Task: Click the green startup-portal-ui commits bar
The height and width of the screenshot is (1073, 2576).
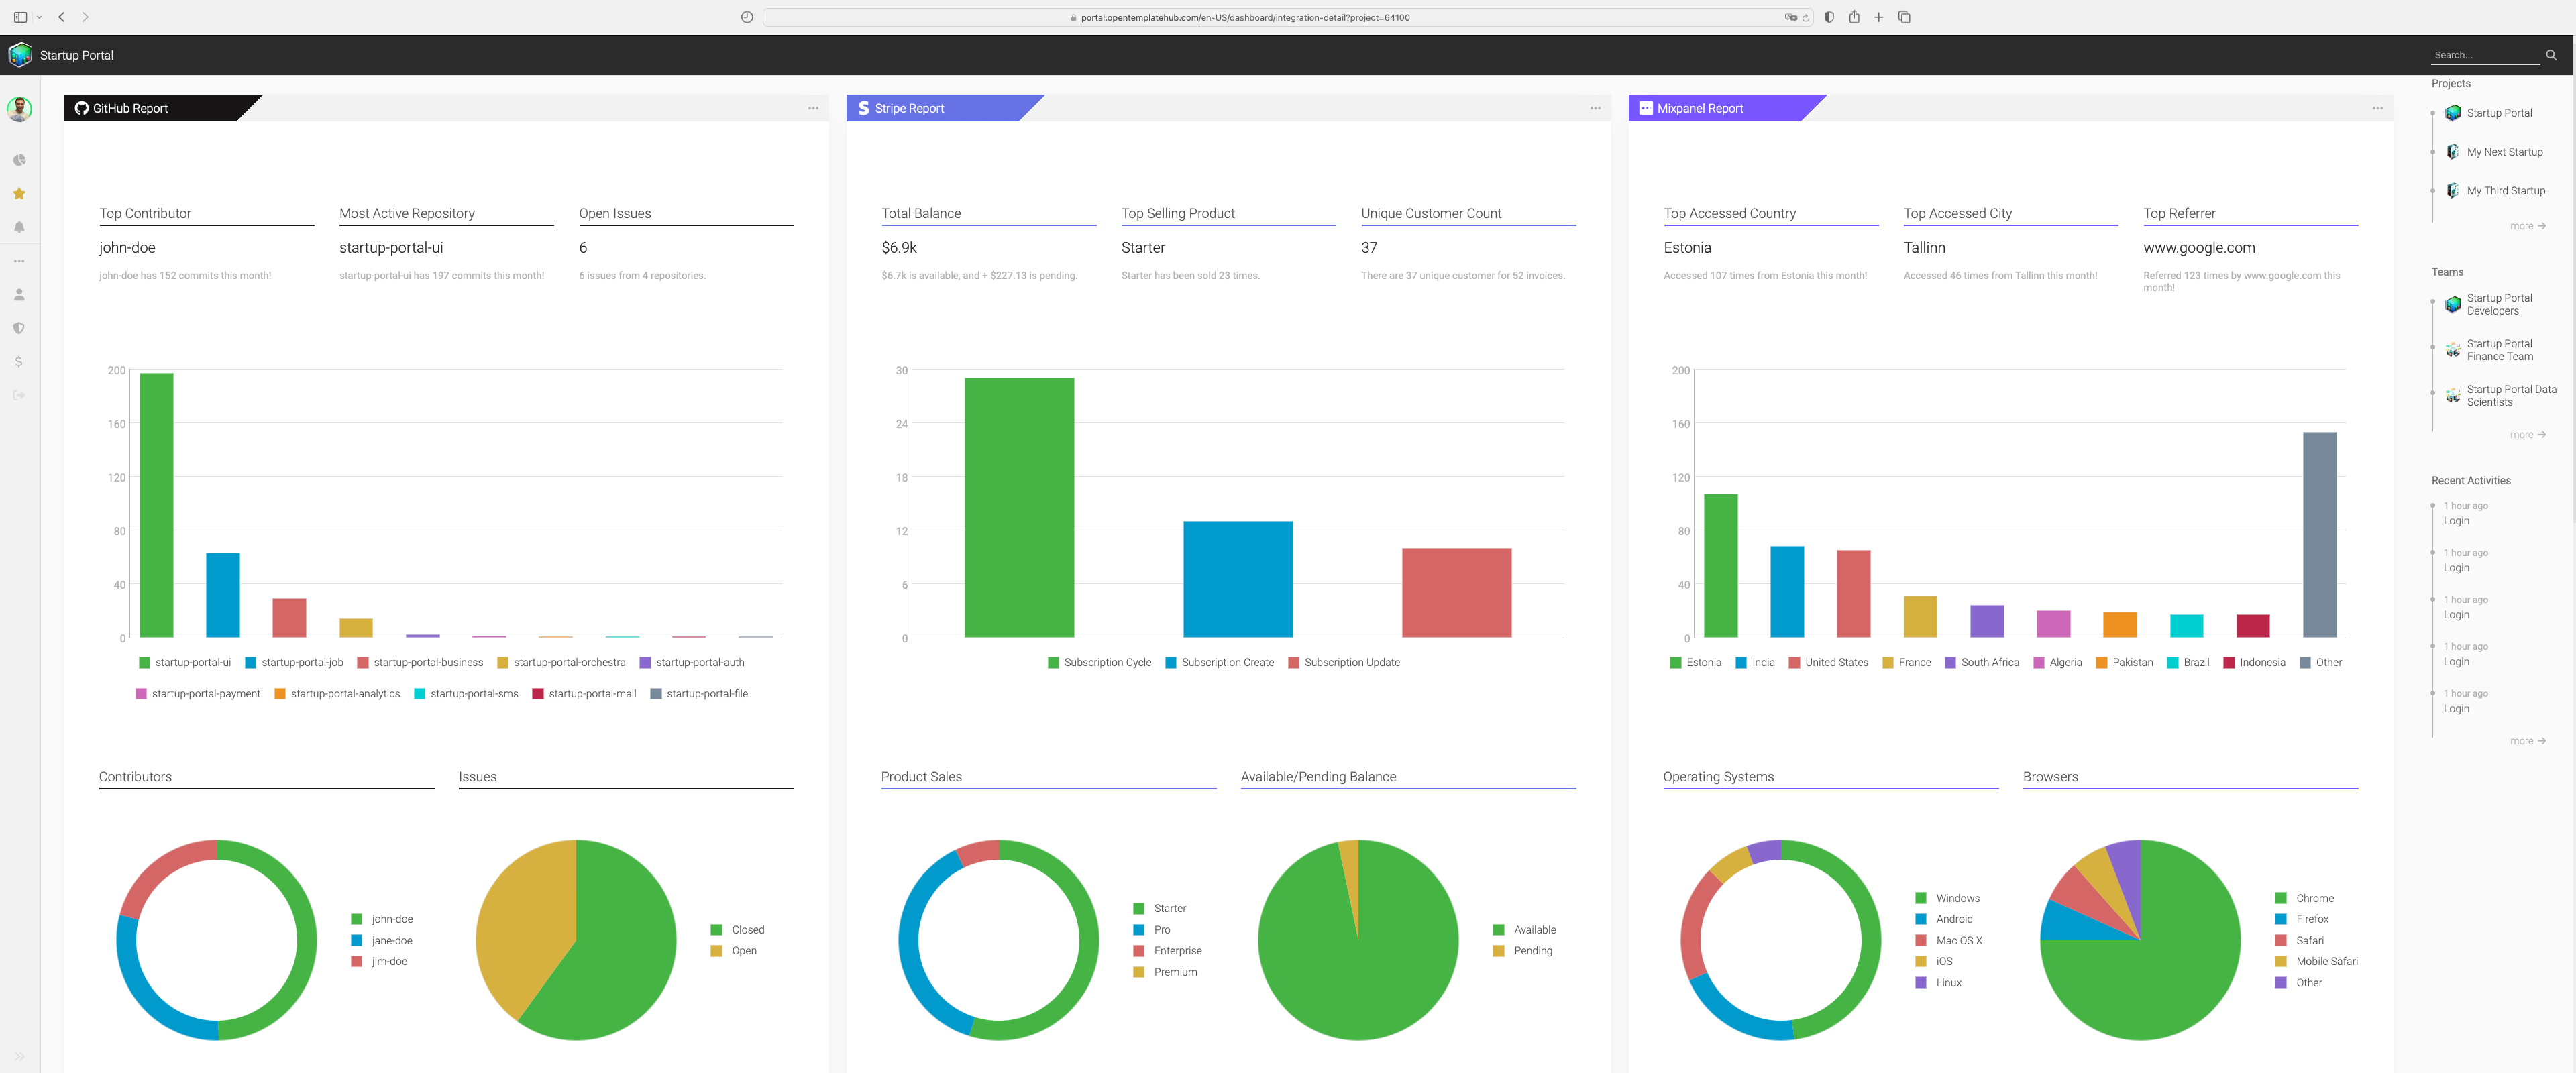Action: (156, 505)
